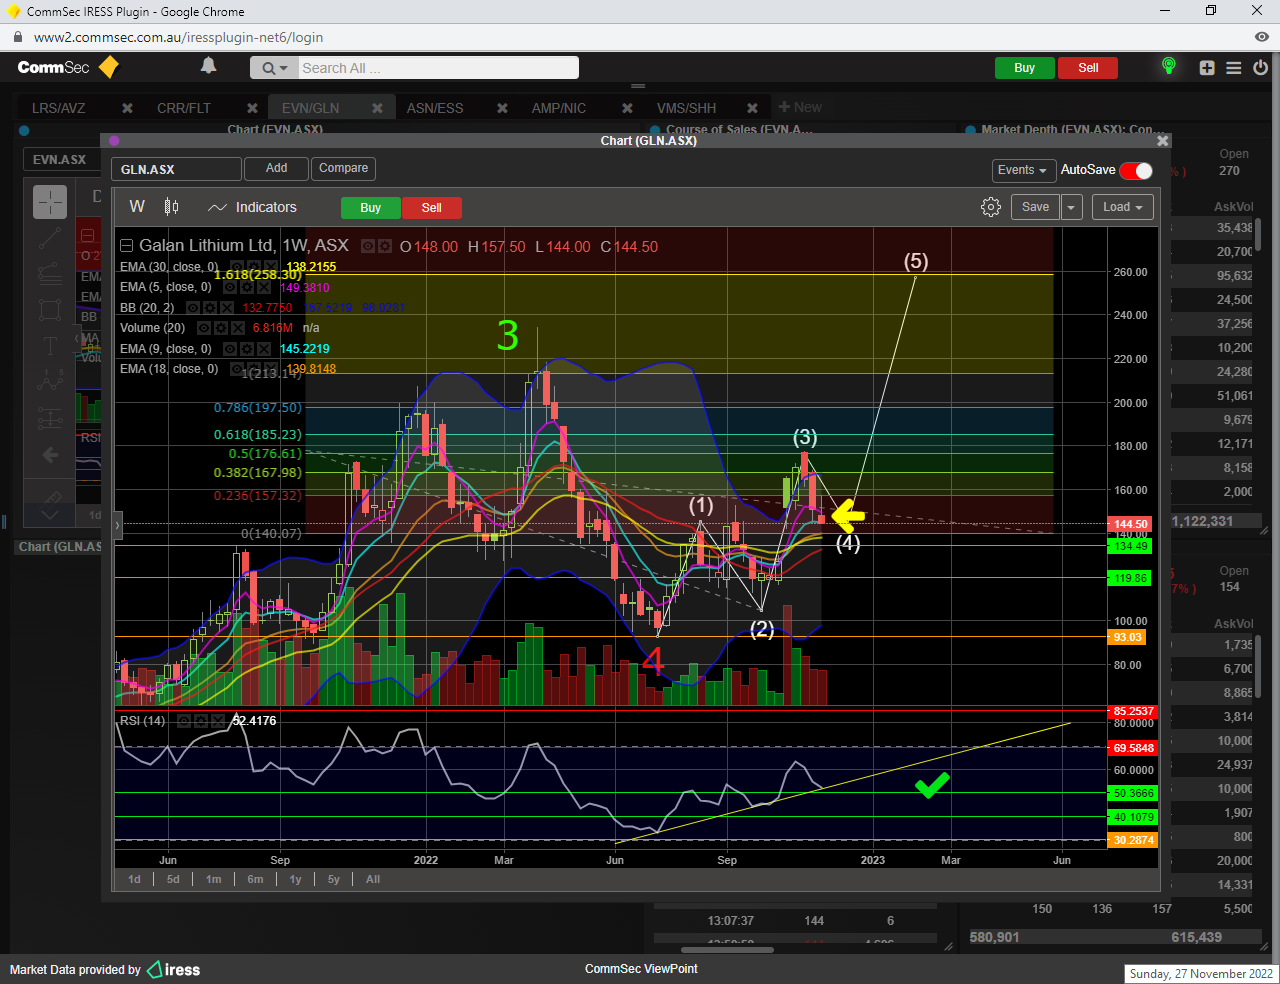1280x984 pixels.
Task: Close the Chart (GLN.ASX) window
Action: click(x=1162, y=141)
